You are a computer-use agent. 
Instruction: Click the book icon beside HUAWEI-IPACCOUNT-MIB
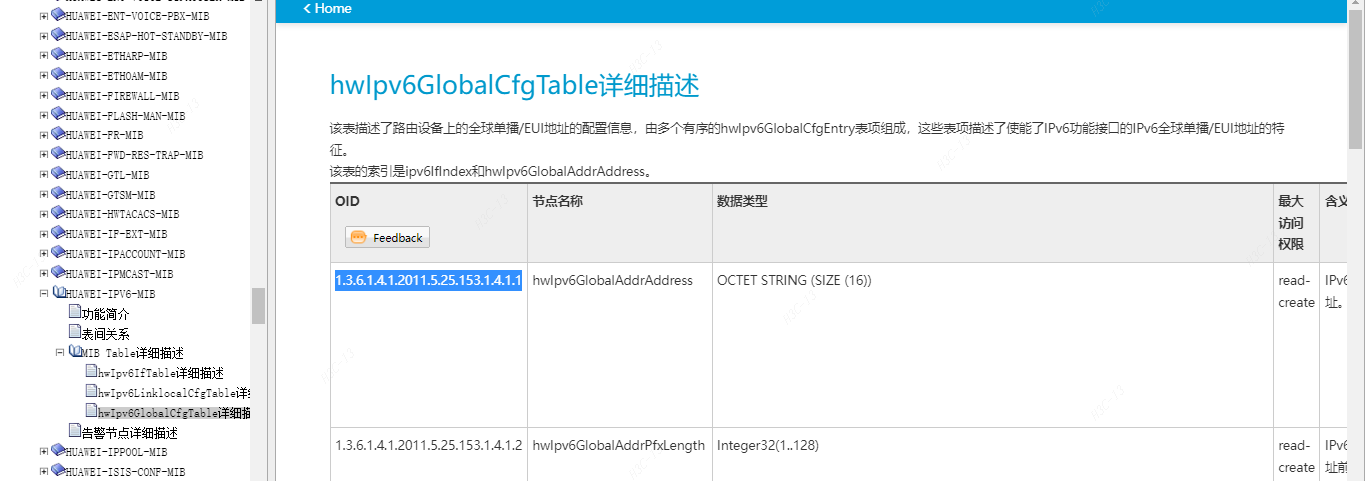click(58, 253)
